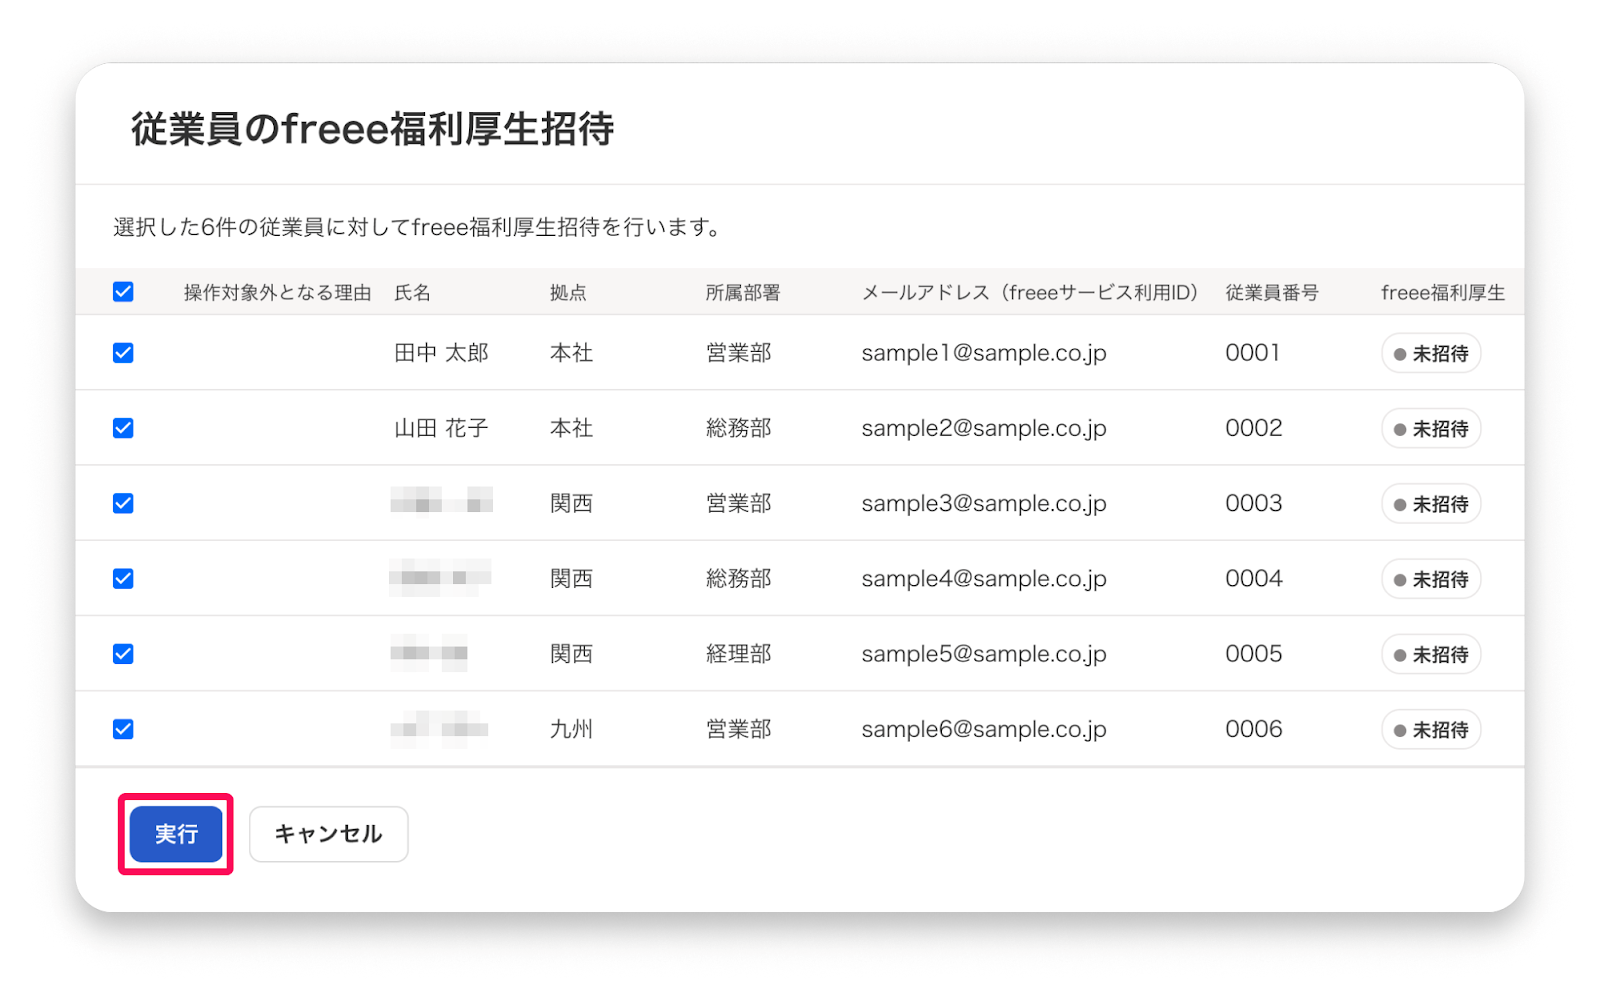
Task: Click email sample5@sample.co.jp
Action: pos(984,654)
